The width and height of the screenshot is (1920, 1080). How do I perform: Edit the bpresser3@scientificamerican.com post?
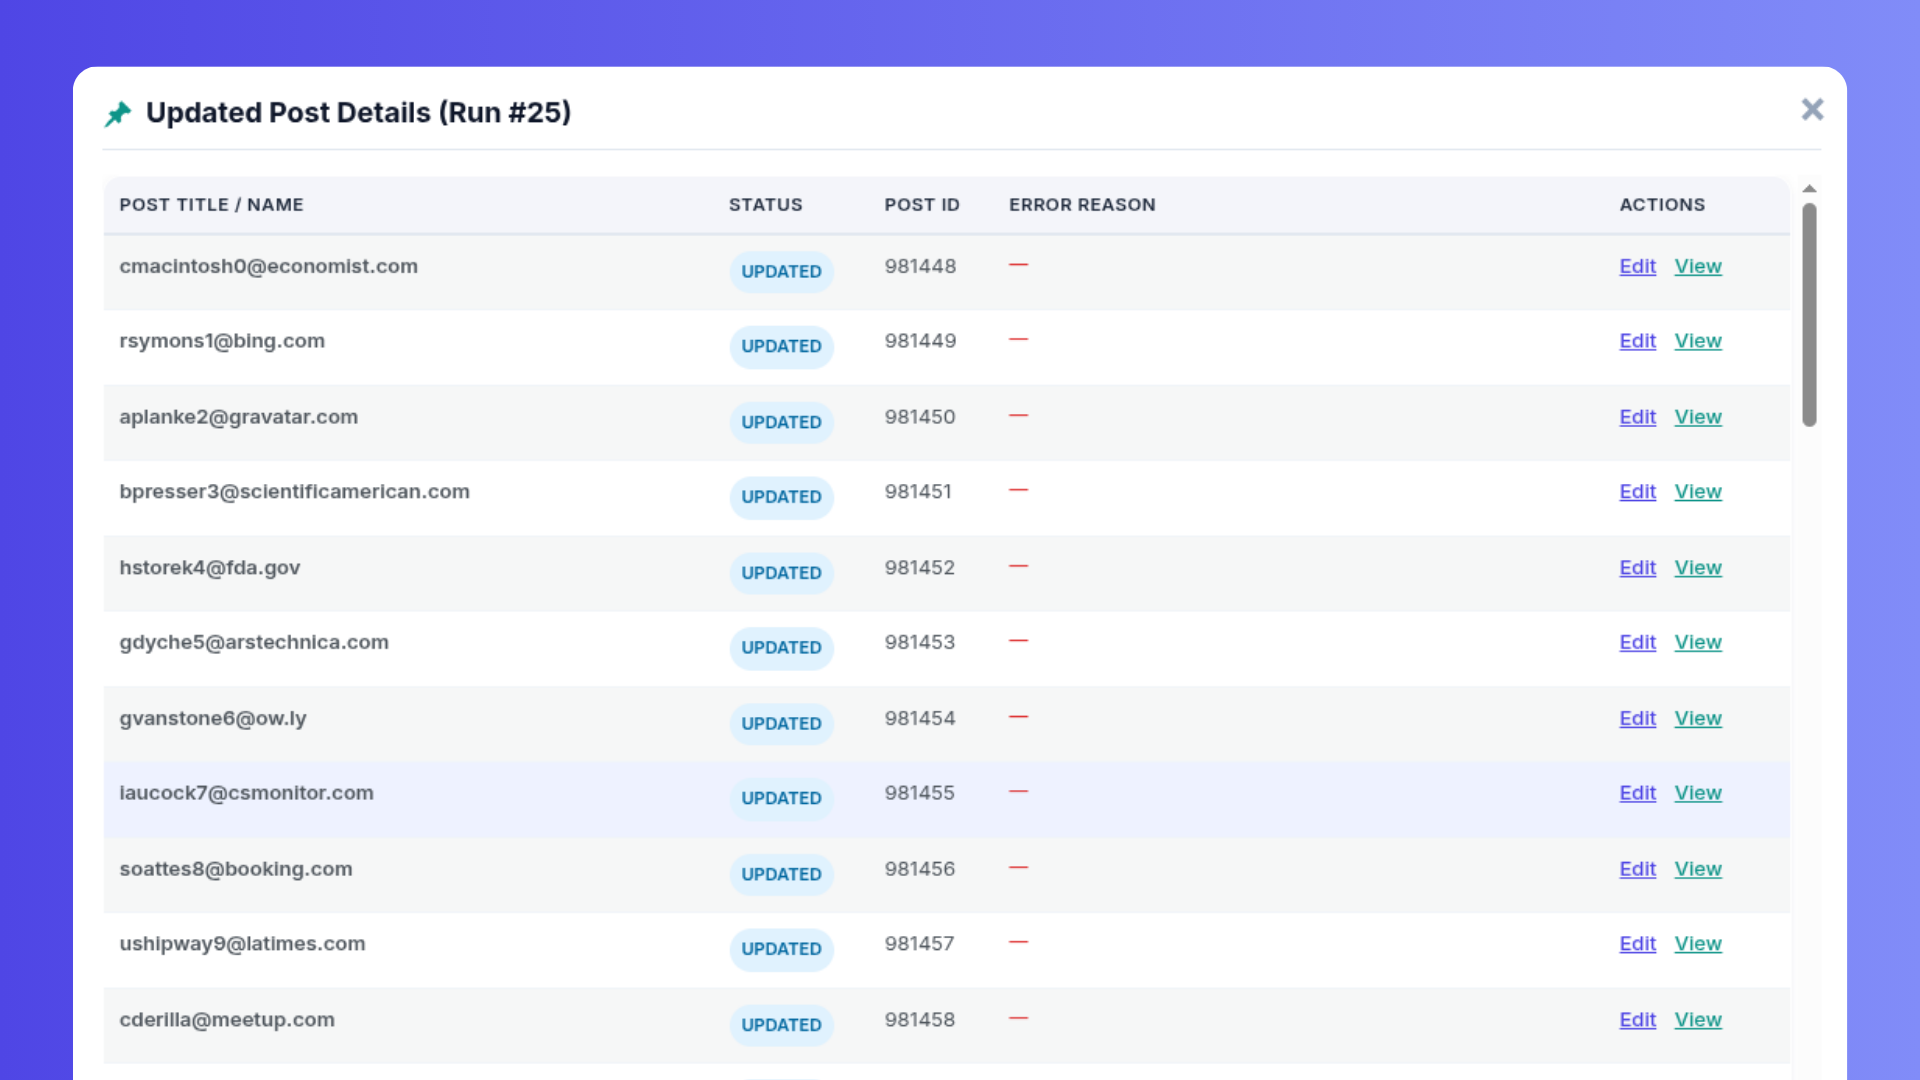[1637, 492]
